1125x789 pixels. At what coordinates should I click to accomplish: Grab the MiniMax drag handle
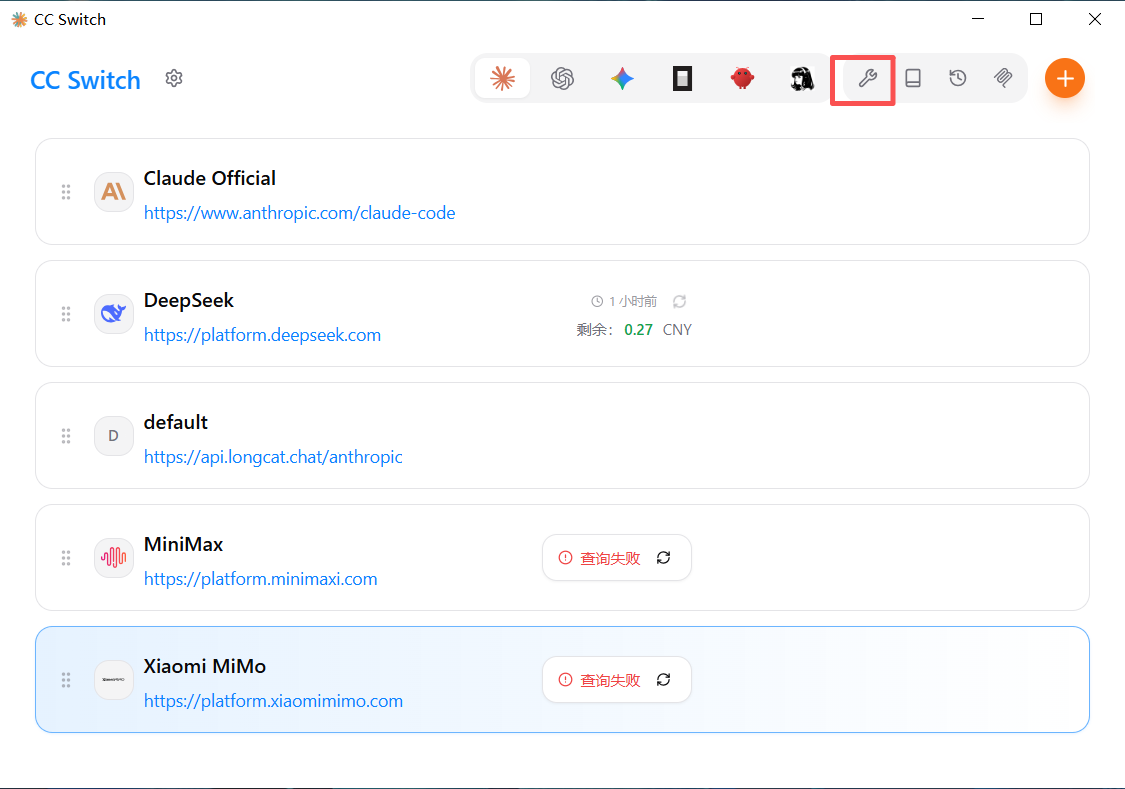click(66, 557)
